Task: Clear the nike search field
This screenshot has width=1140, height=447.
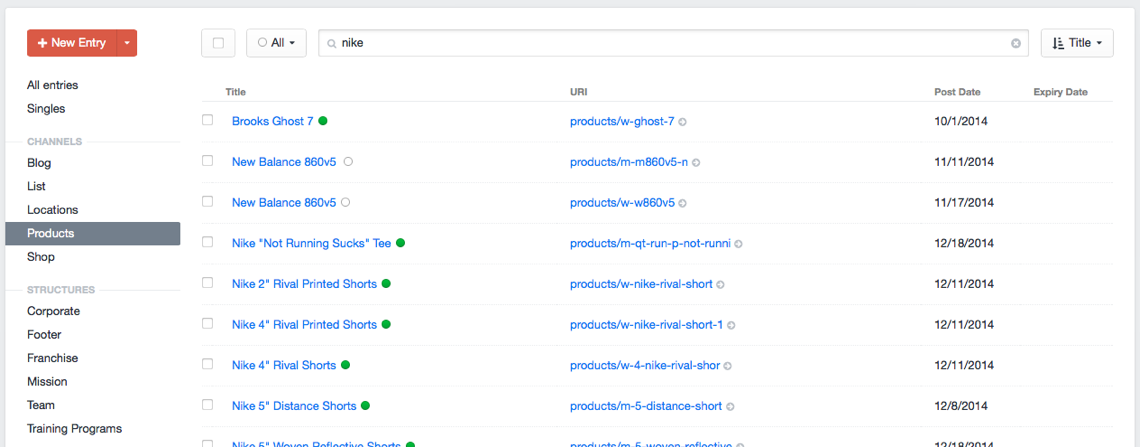Action: tap(1016, 44)
